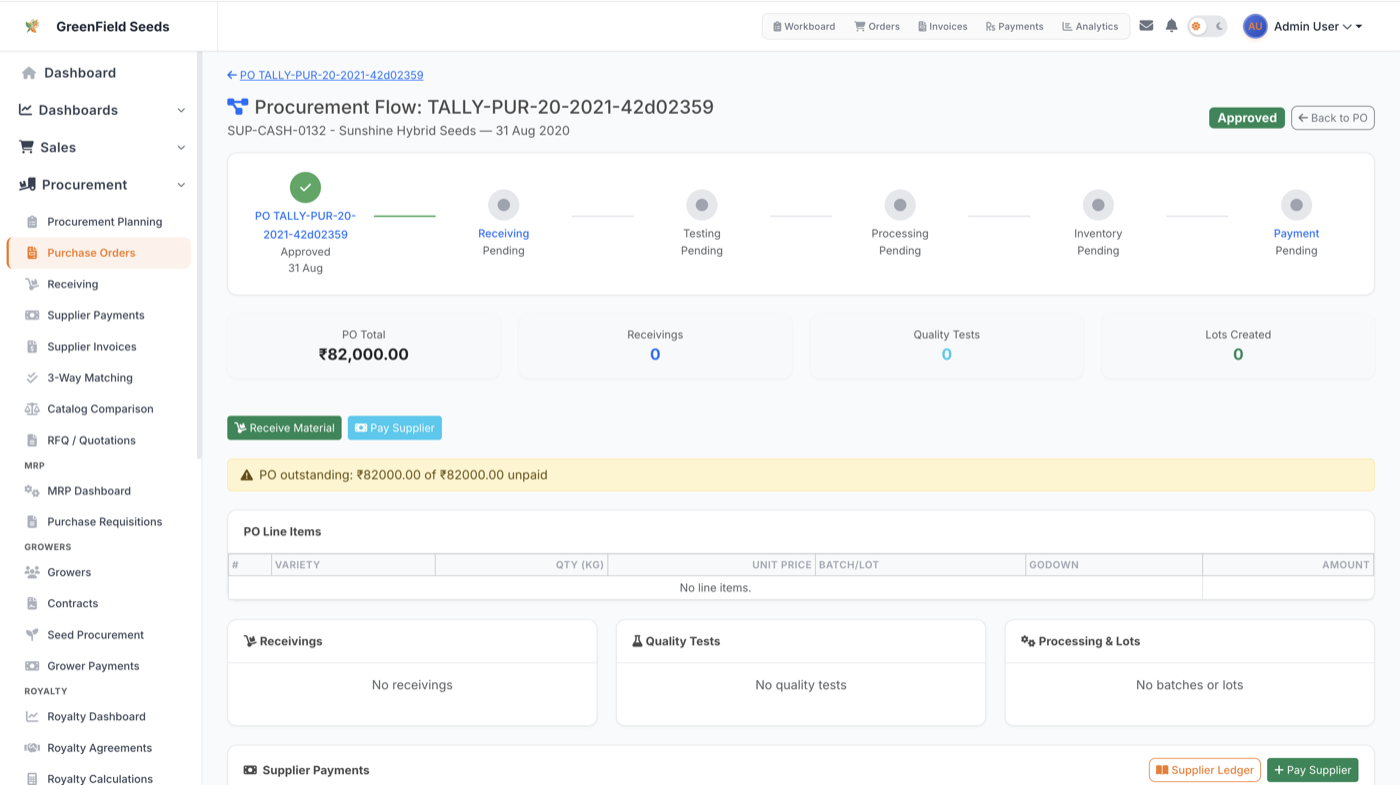Open the Workboard tab in top navigation
The width and height of the screenshot is (1400, 785).
pyautogui.click(x=804, y=26)
